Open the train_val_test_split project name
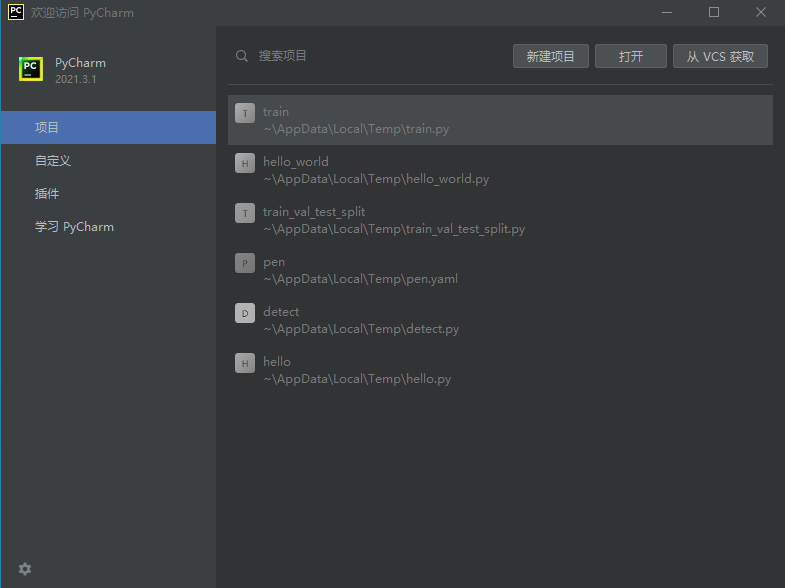This screenshot has height=588, width=785. (x=314, y=212)
